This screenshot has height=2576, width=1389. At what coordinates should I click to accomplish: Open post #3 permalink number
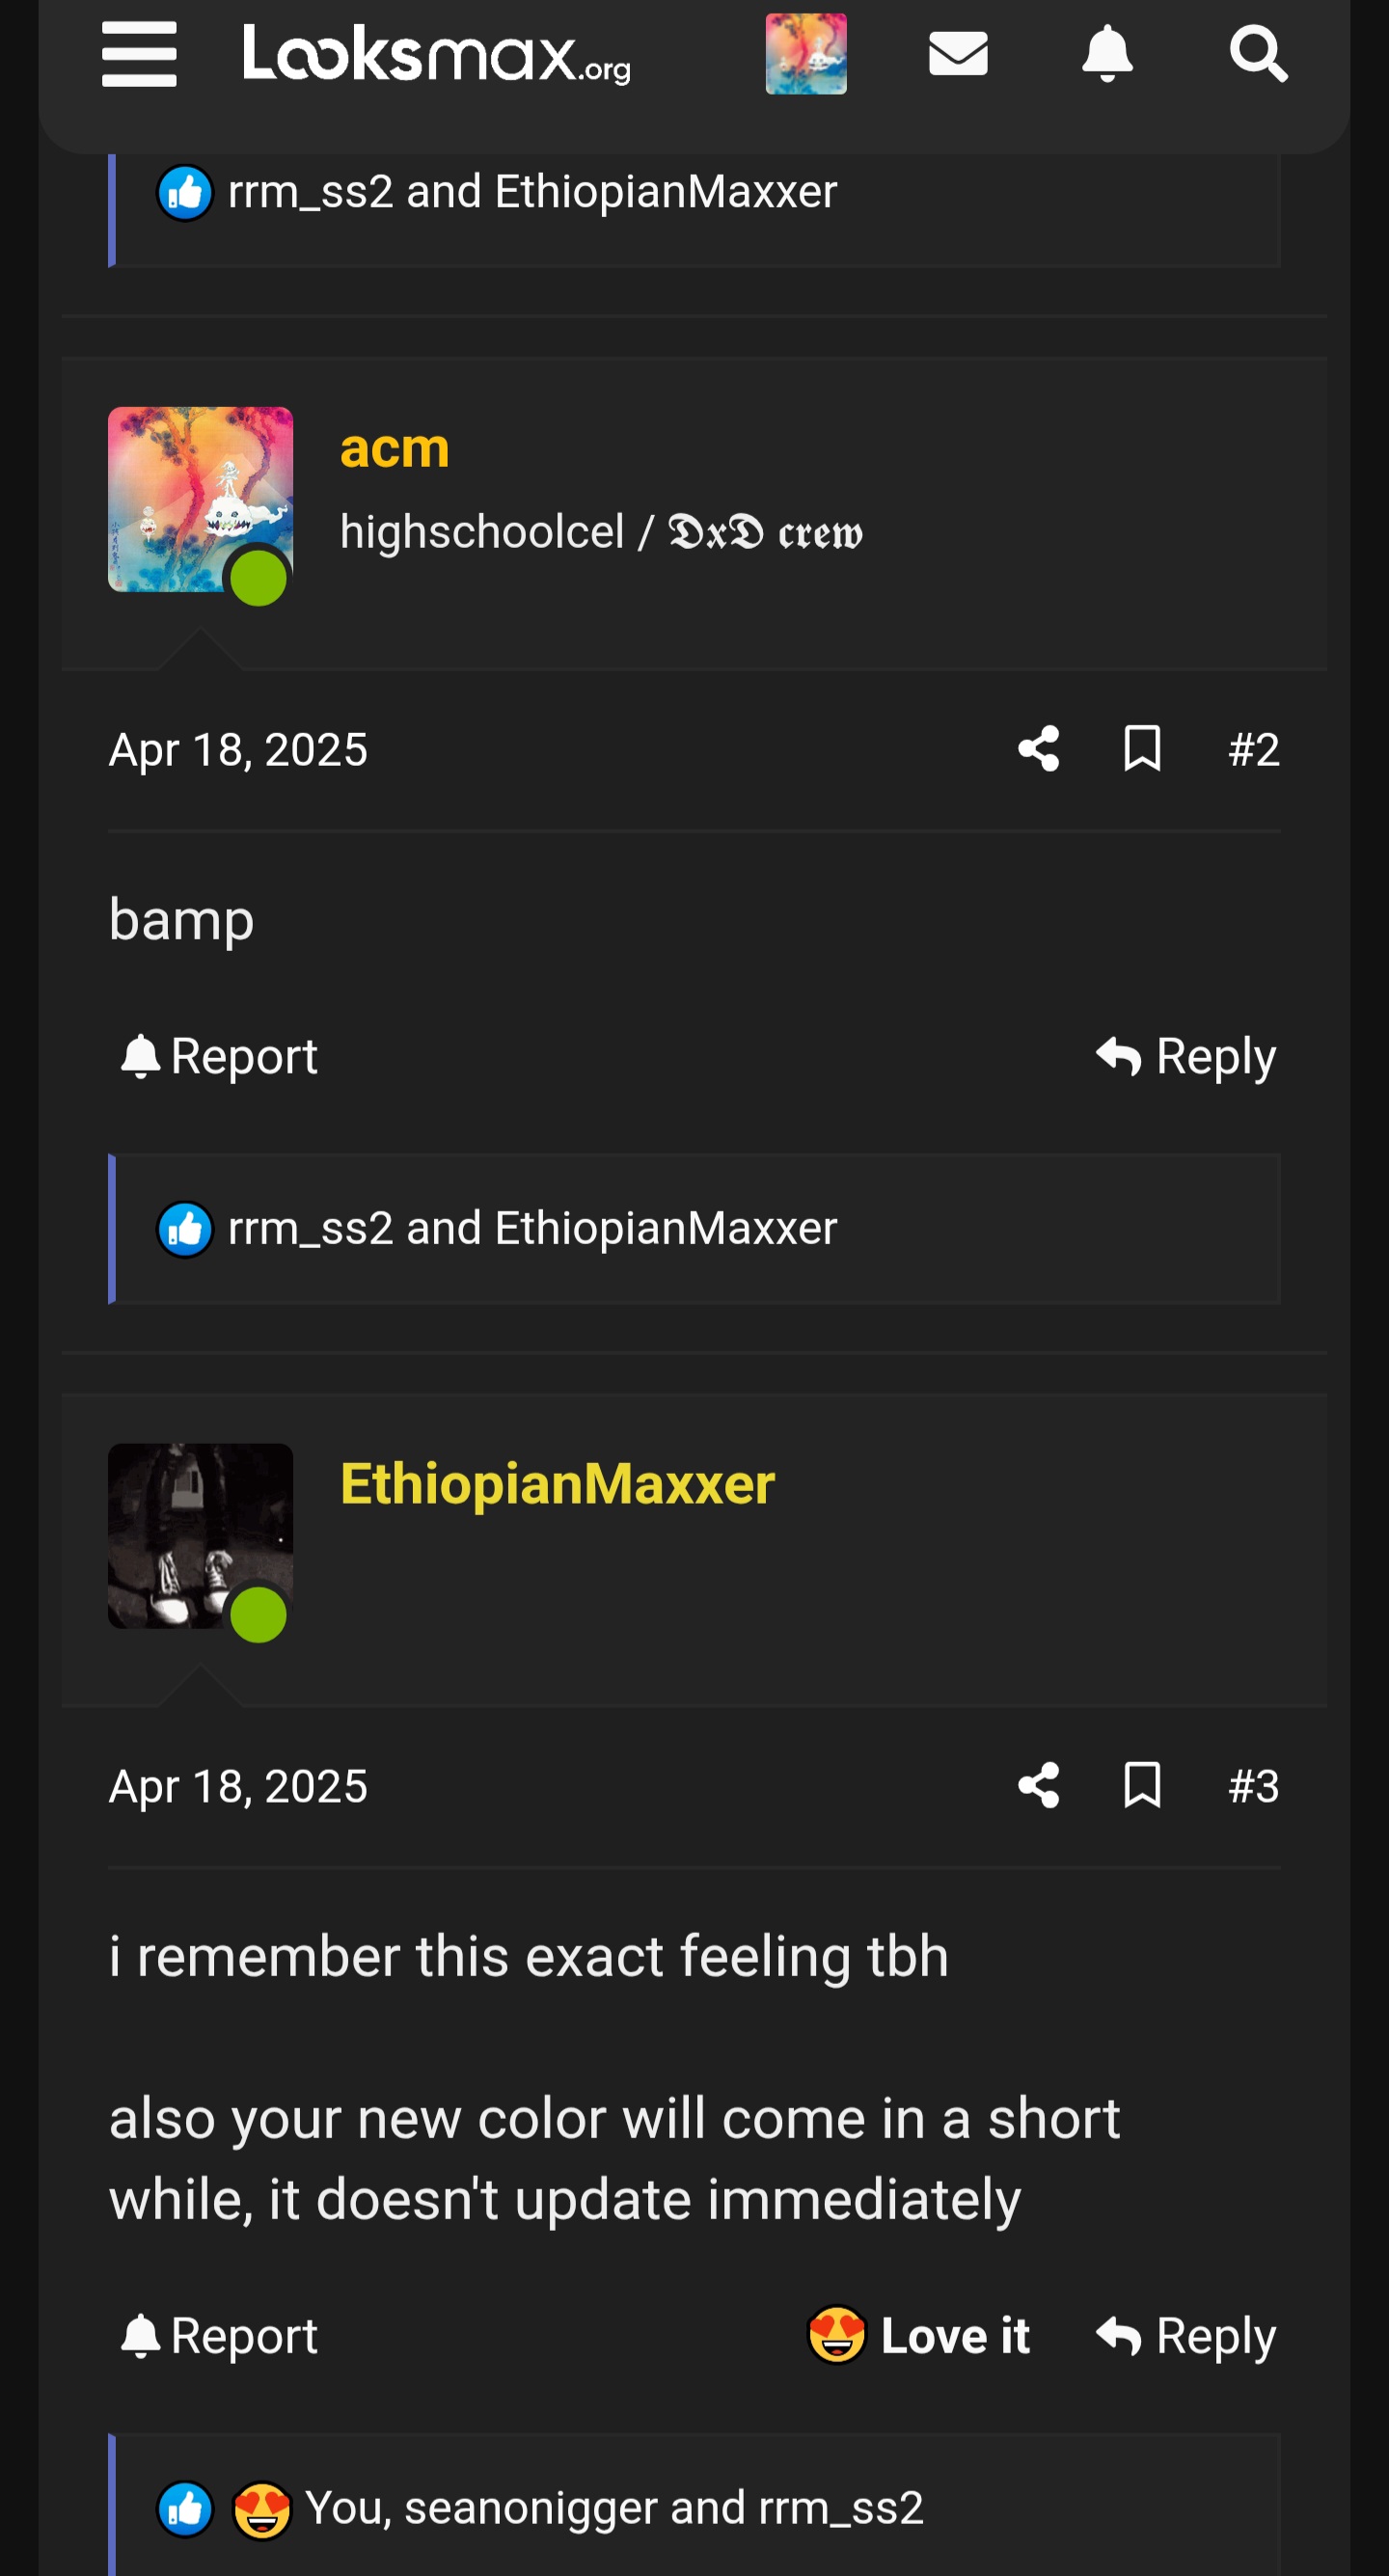(x=1254, y=1786)
